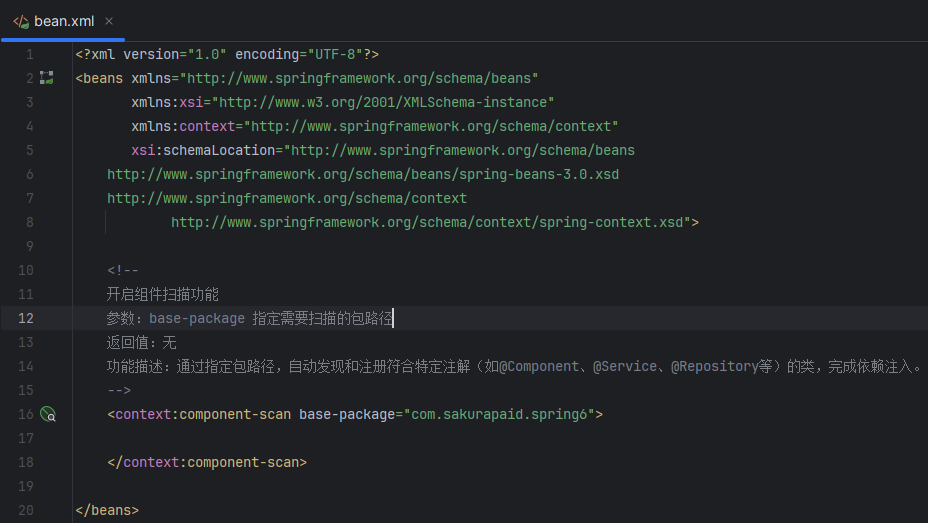This screenshot has width=928, height=523.
Task: Click the component-scan gutter icon on line 16
Action: 47,414
